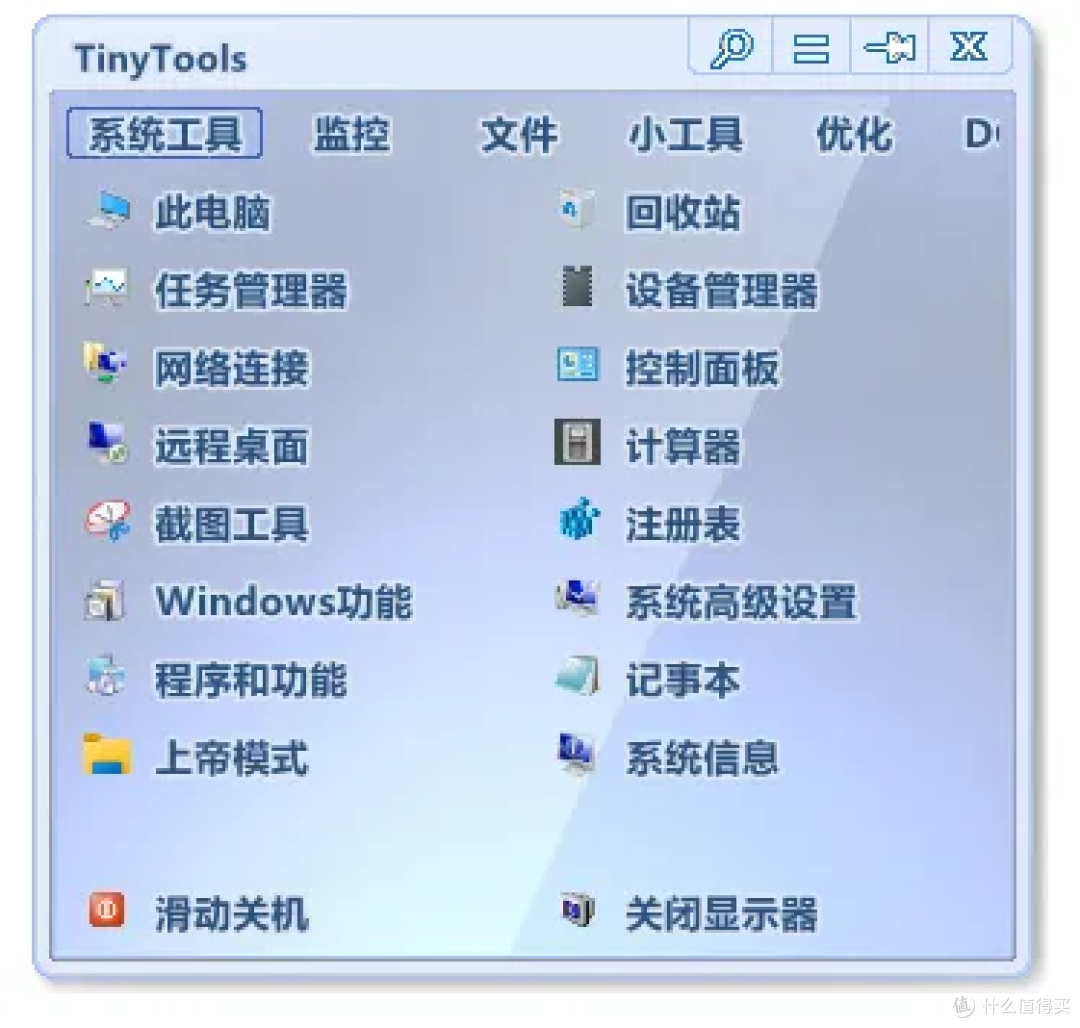Click the 系统信息 icon

(576, 755)
